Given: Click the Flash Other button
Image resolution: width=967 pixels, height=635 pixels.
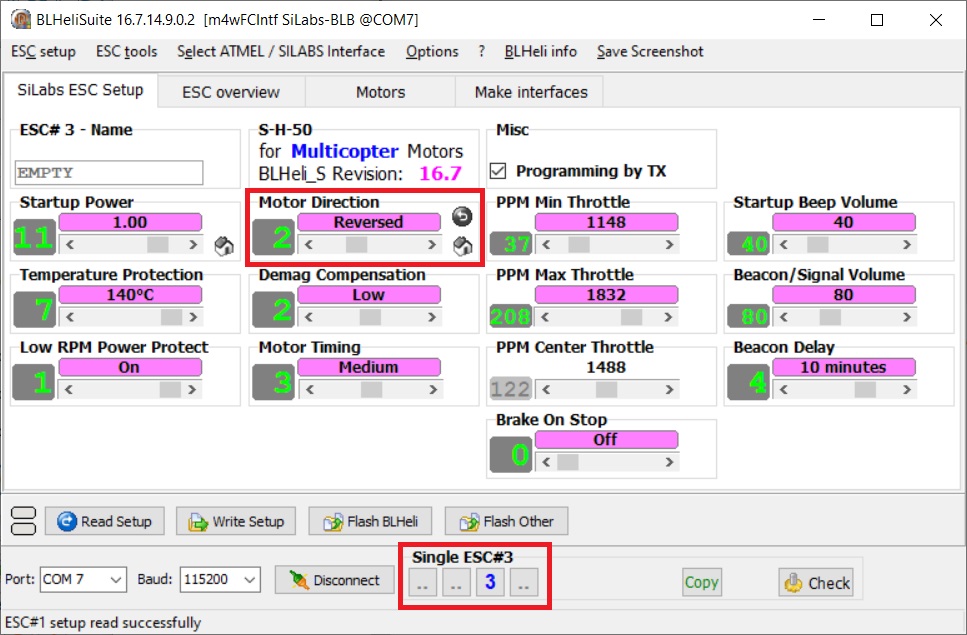Looking at the screenshot, I should pos(506,522).
